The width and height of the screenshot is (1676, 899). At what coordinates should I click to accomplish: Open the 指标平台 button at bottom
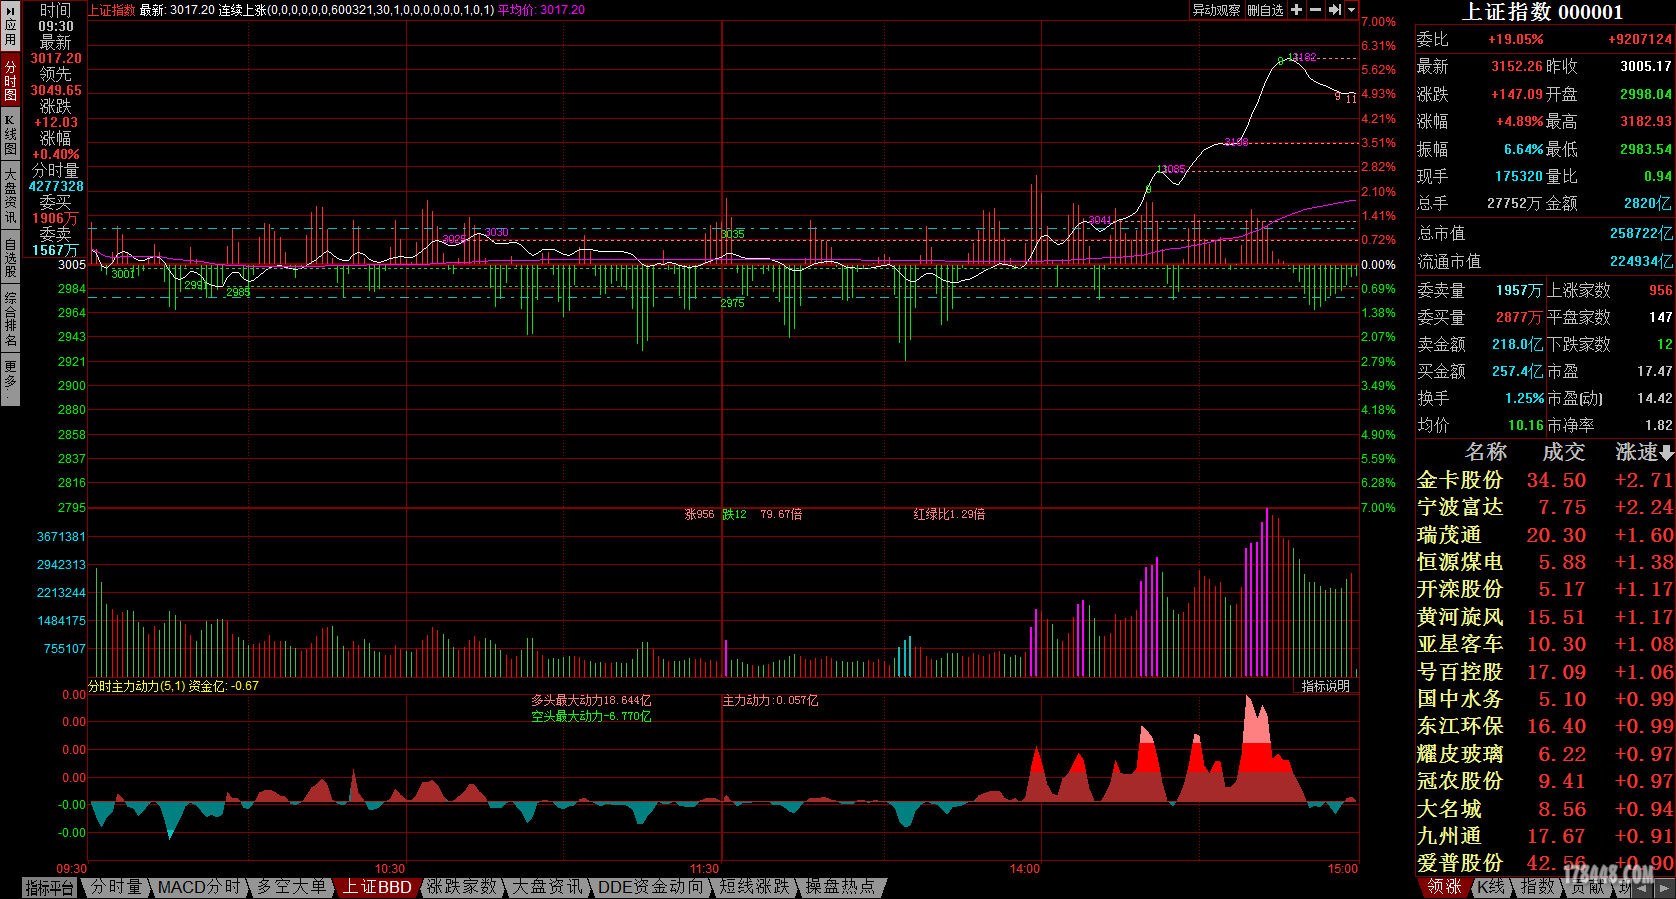tap(50, 887)
